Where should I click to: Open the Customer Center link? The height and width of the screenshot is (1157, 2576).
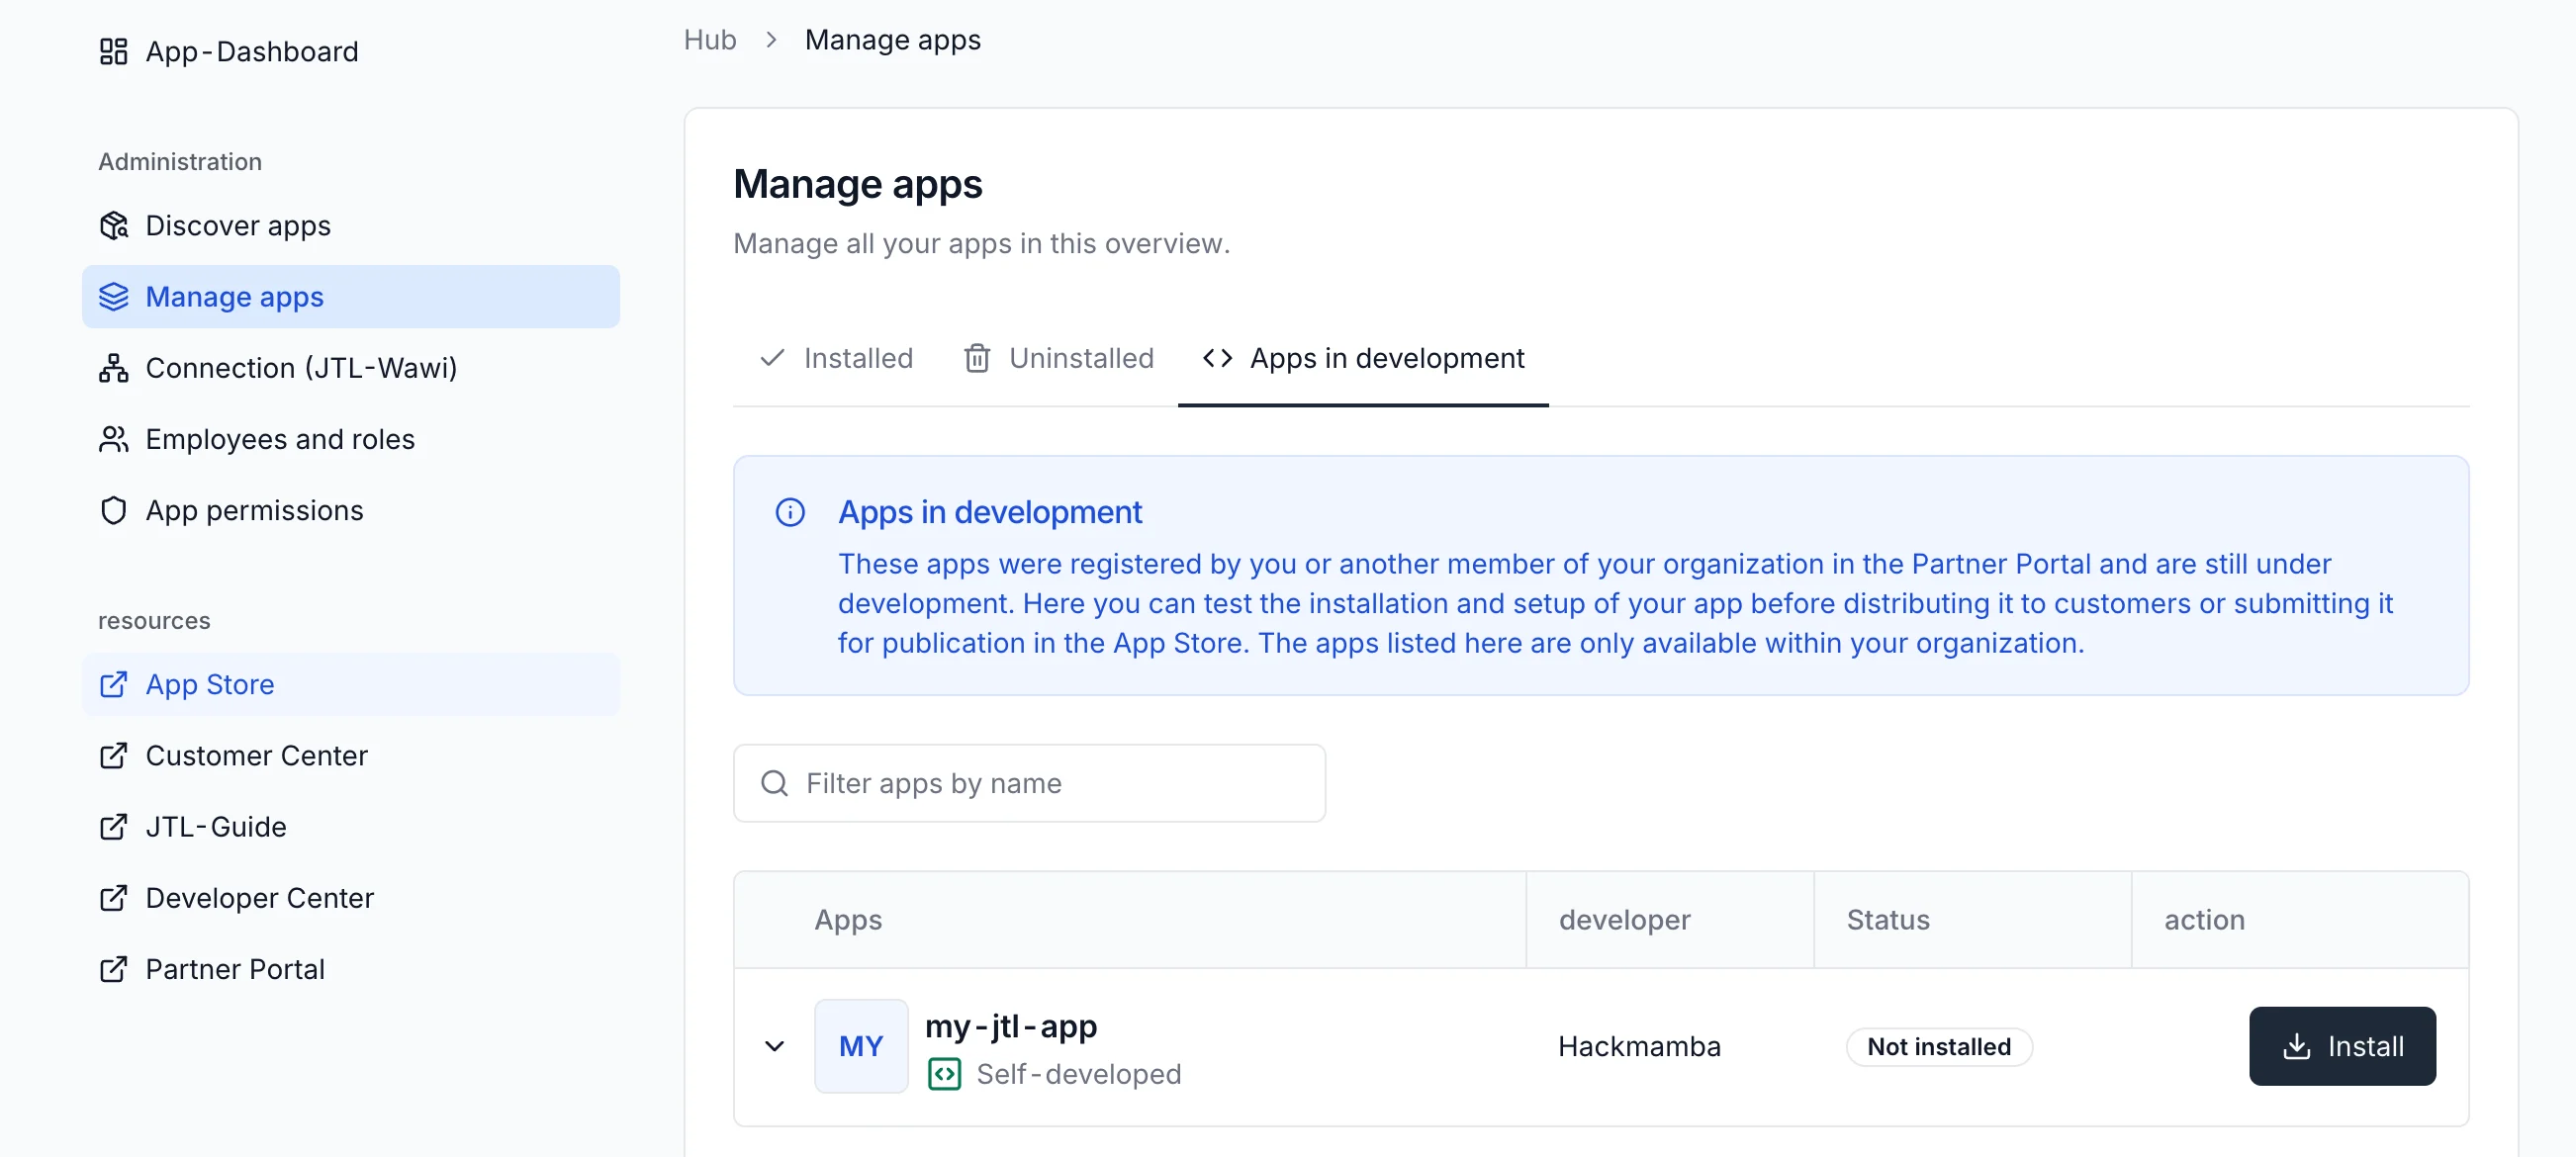tap(351, 755)
